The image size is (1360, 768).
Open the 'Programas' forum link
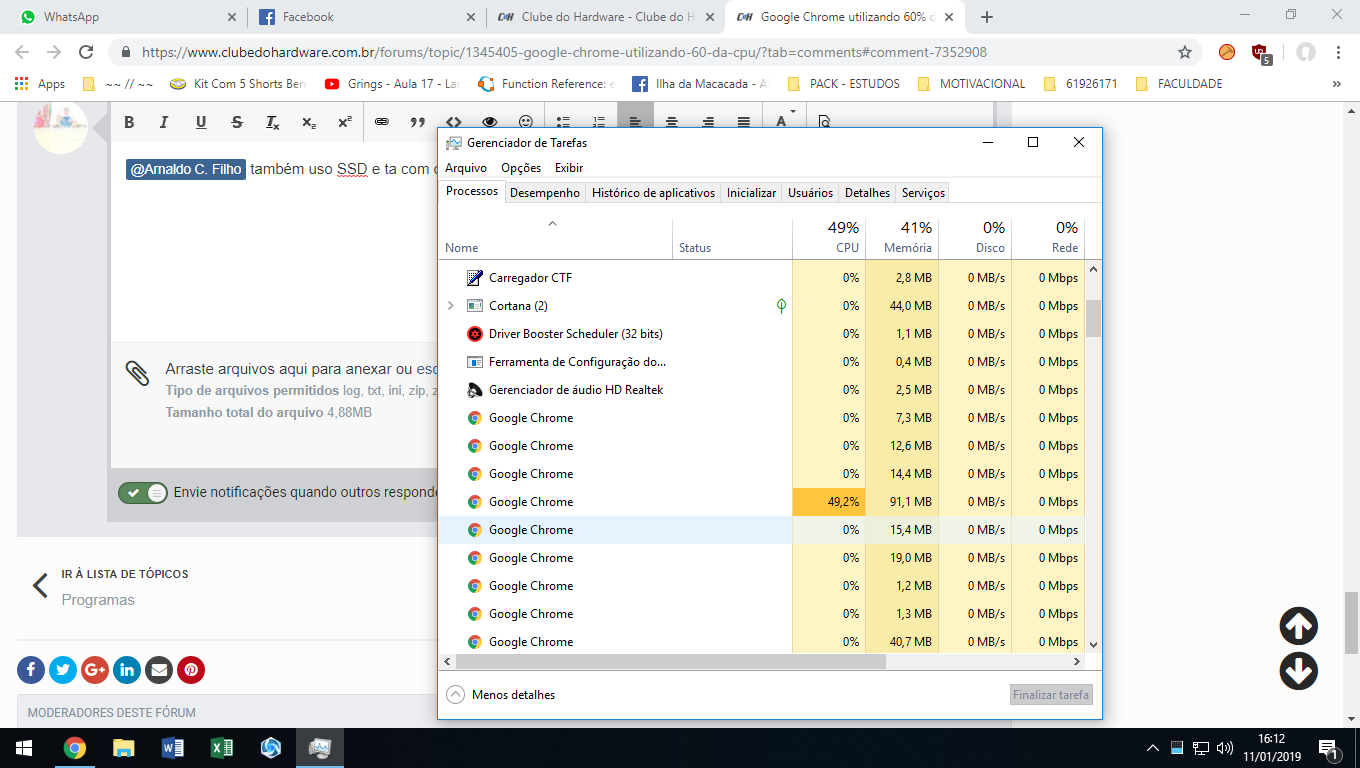point(98,600)
